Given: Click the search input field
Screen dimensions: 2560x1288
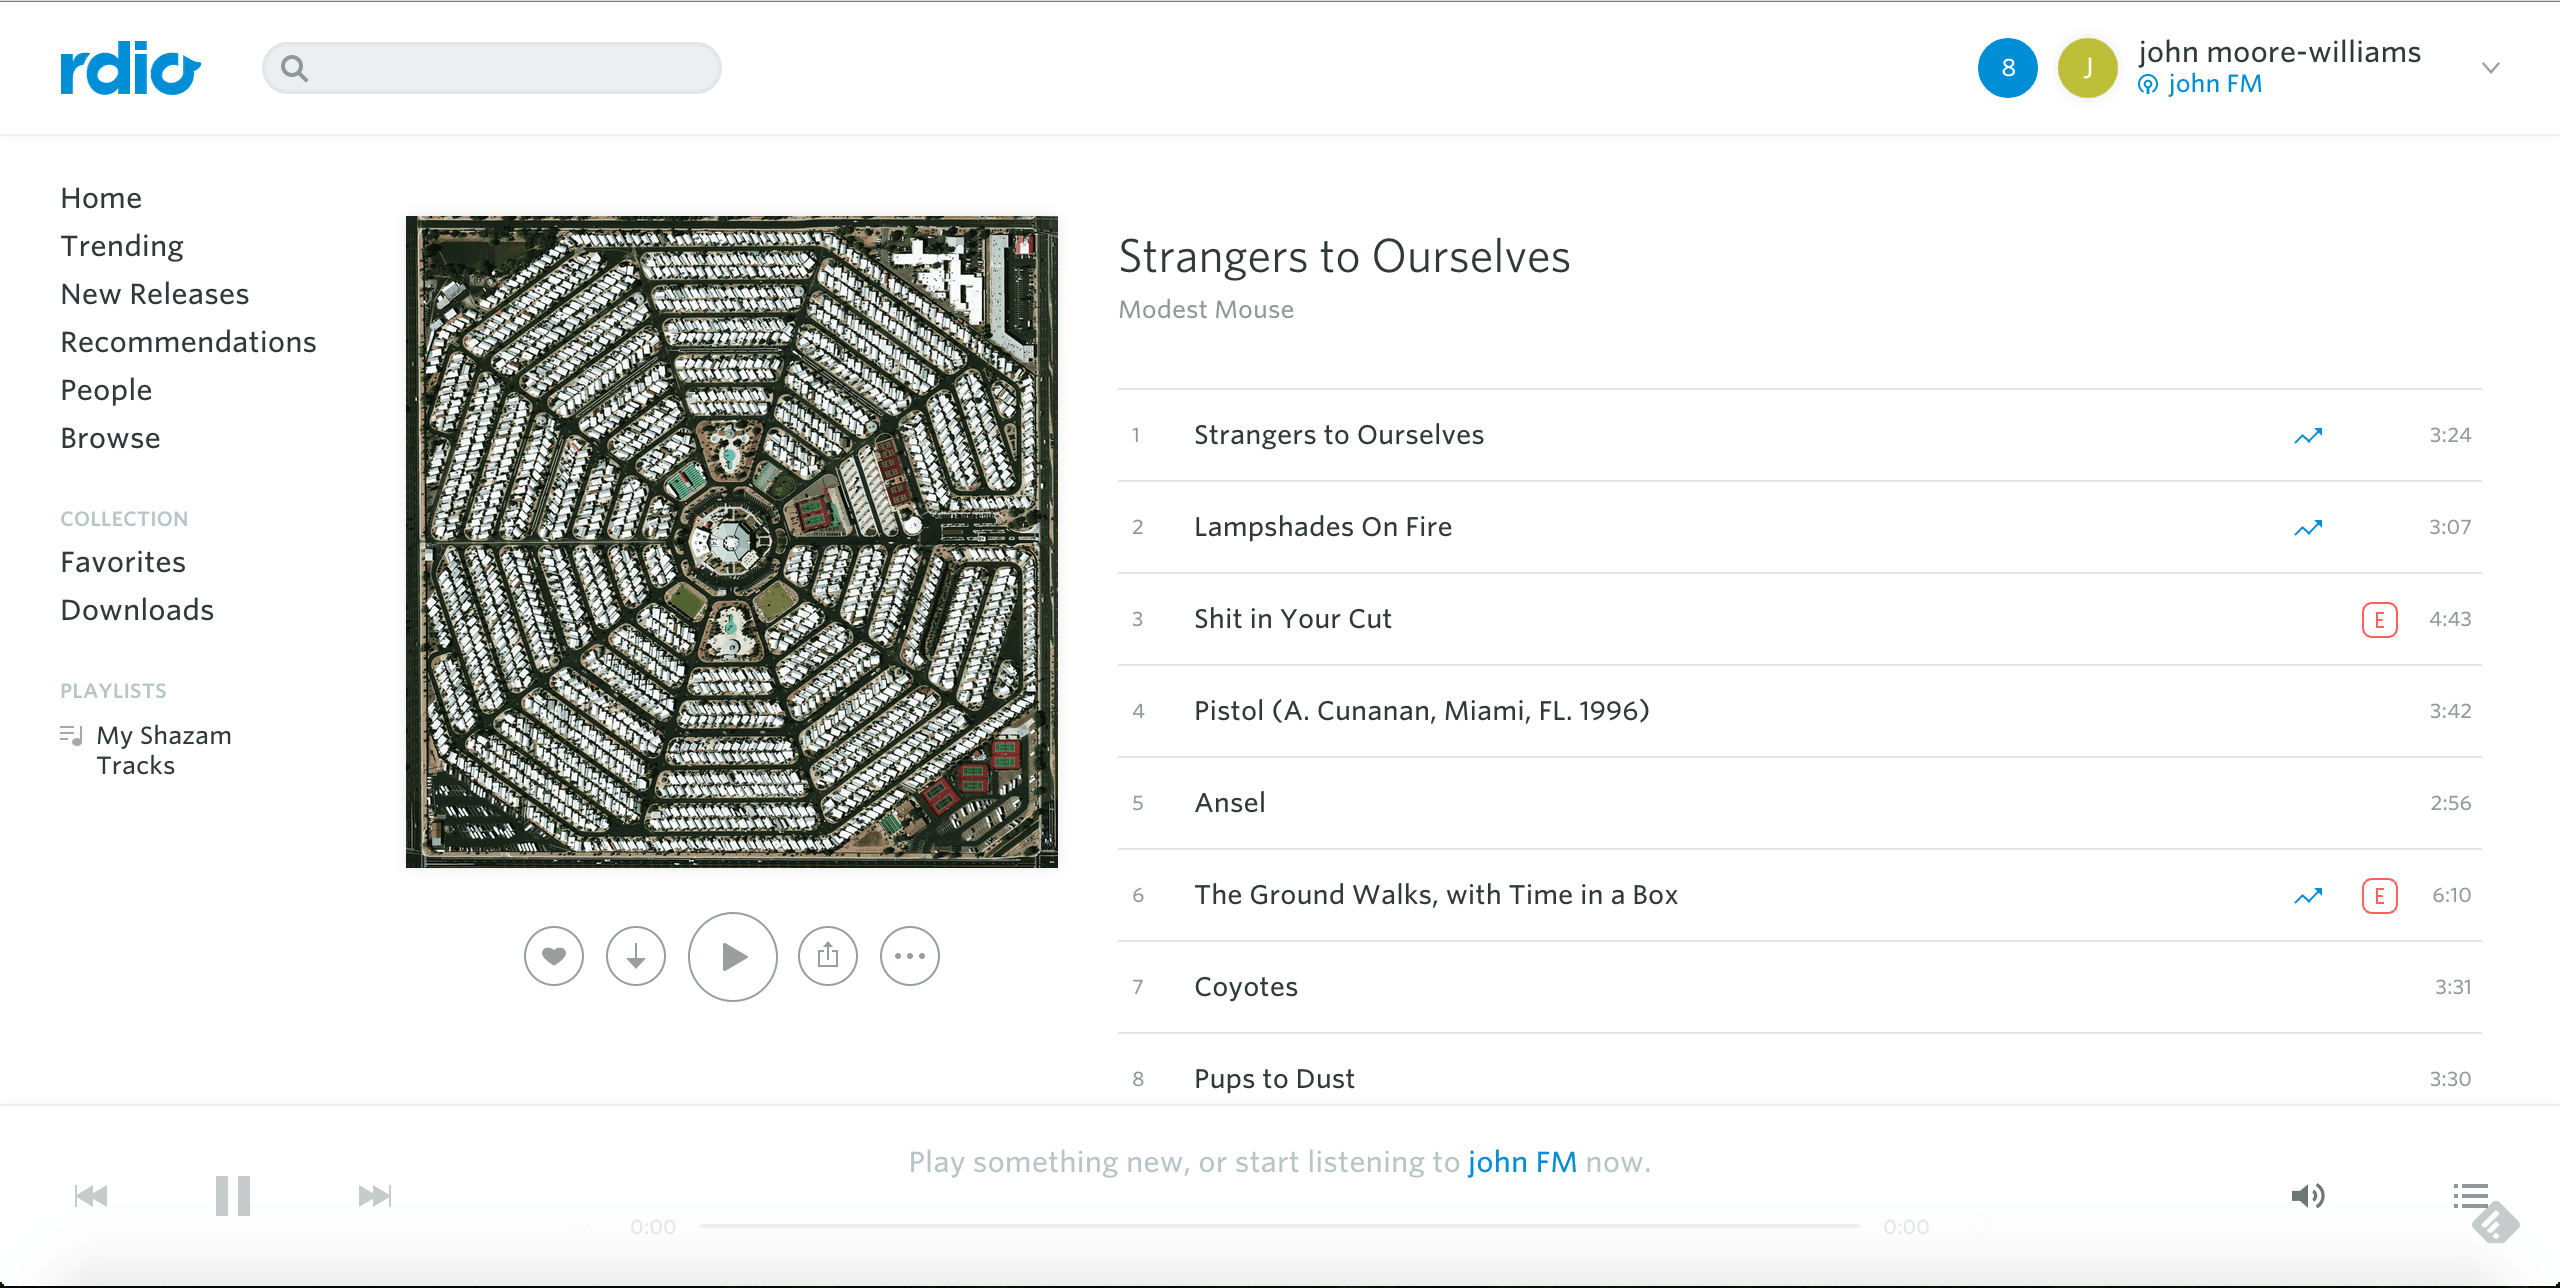Looking at the screenshot, I should click(492, 68).
